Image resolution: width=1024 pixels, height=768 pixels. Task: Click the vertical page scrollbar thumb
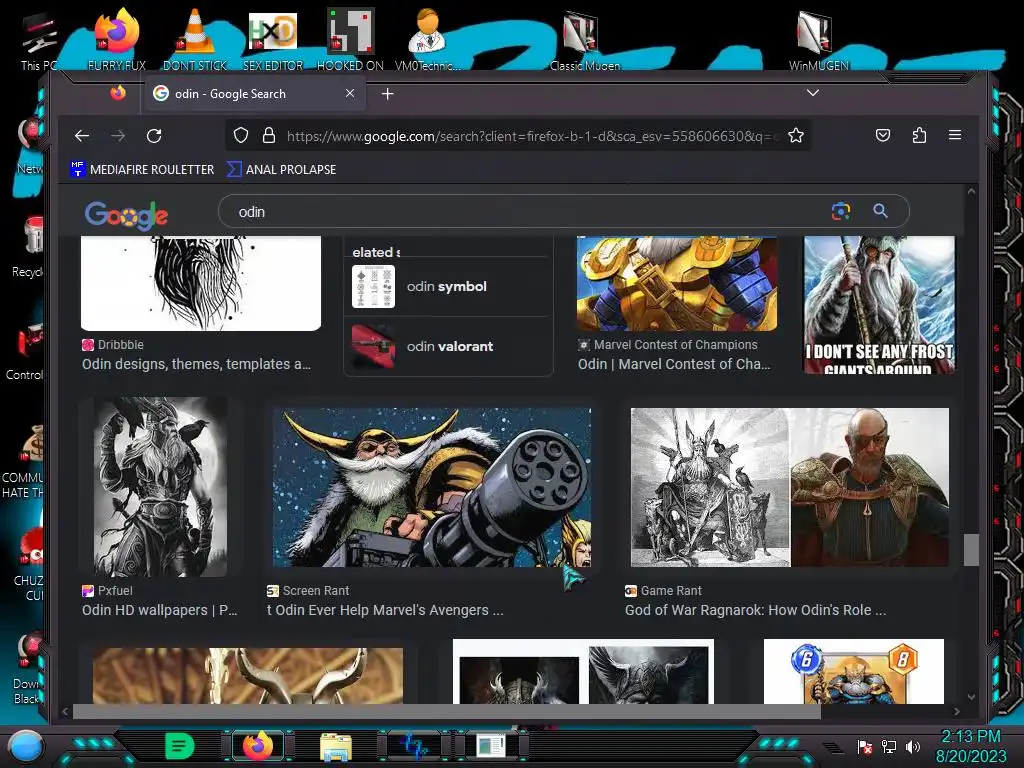pyautogui.click(x=971, y=550)
